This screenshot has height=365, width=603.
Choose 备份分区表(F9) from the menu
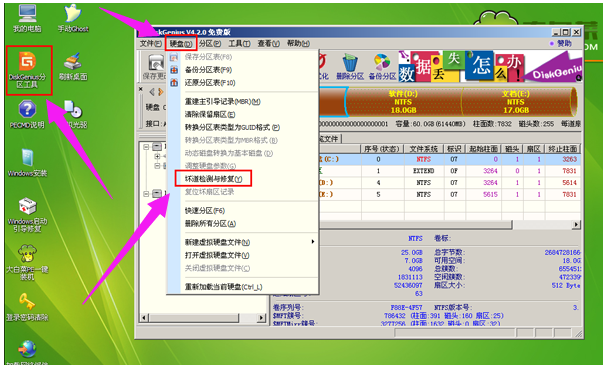(x=242, y=70)
